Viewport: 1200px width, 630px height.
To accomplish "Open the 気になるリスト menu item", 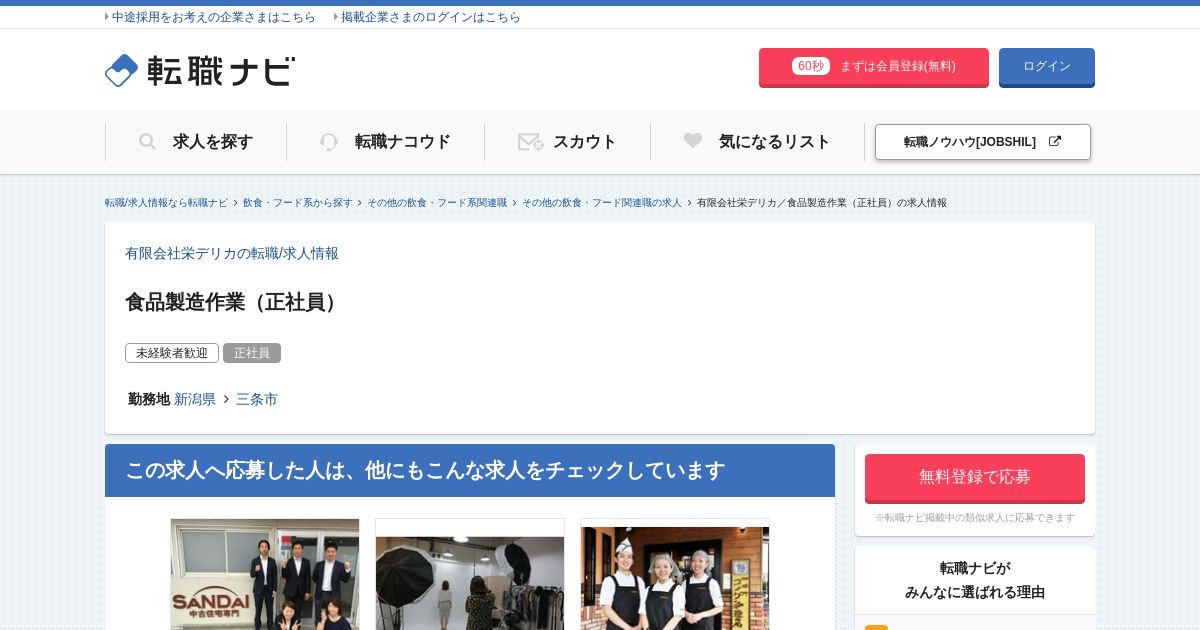I will (757, 142).
